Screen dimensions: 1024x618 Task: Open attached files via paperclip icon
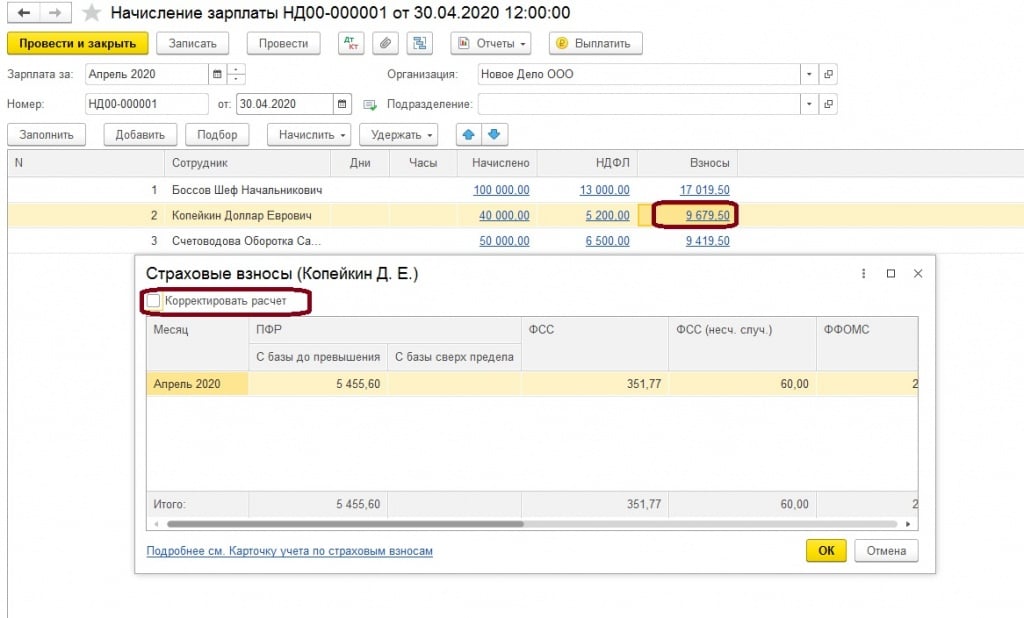385,44
